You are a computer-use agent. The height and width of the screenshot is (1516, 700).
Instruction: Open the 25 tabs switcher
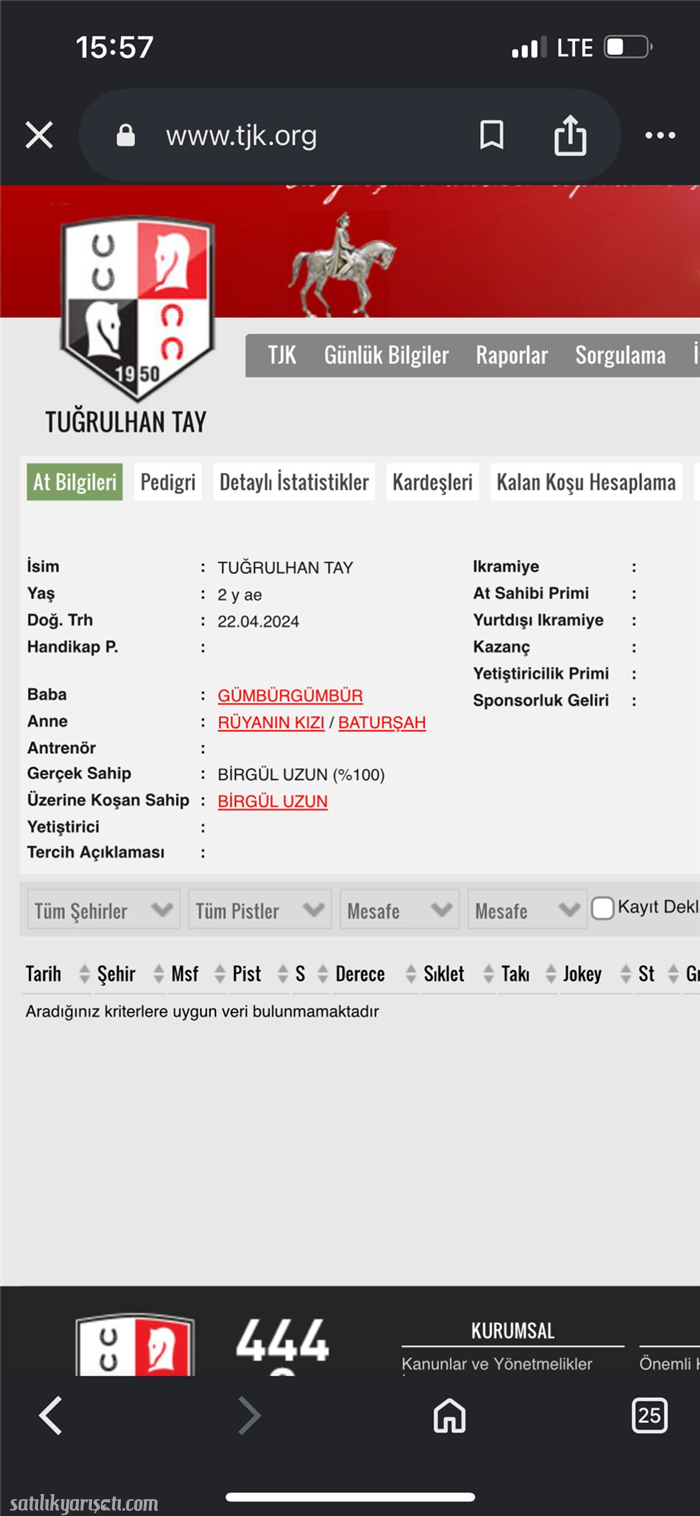click(x=650, y=1415)
